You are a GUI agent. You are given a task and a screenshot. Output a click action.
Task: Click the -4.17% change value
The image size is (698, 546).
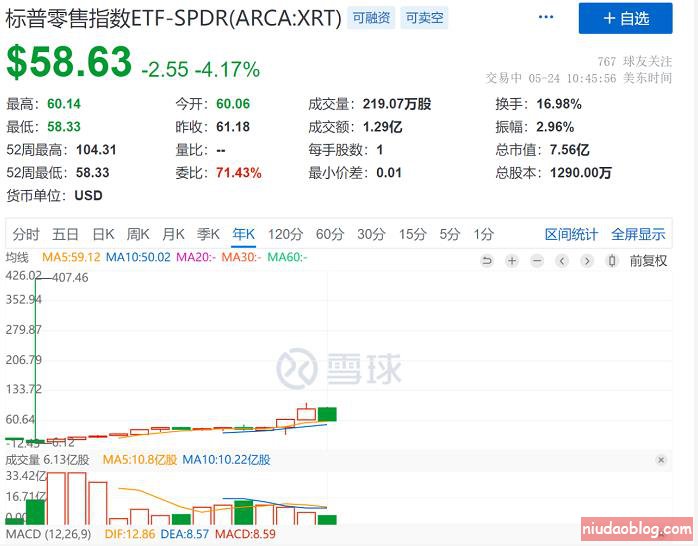(x=227, y=69)
